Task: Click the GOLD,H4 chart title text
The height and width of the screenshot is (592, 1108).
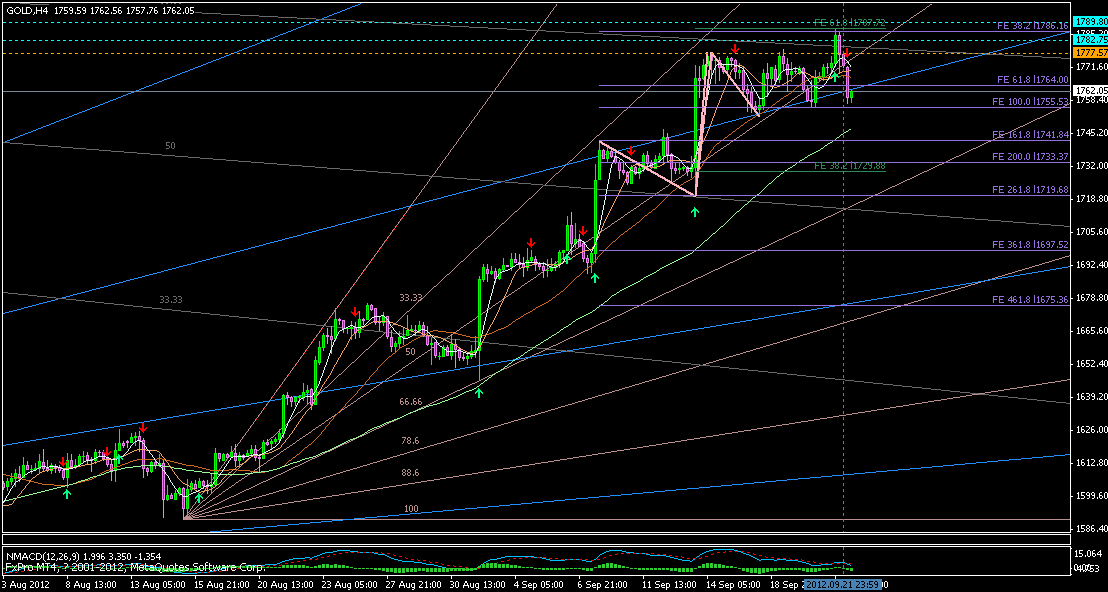Action: click(x=25, y=10)
